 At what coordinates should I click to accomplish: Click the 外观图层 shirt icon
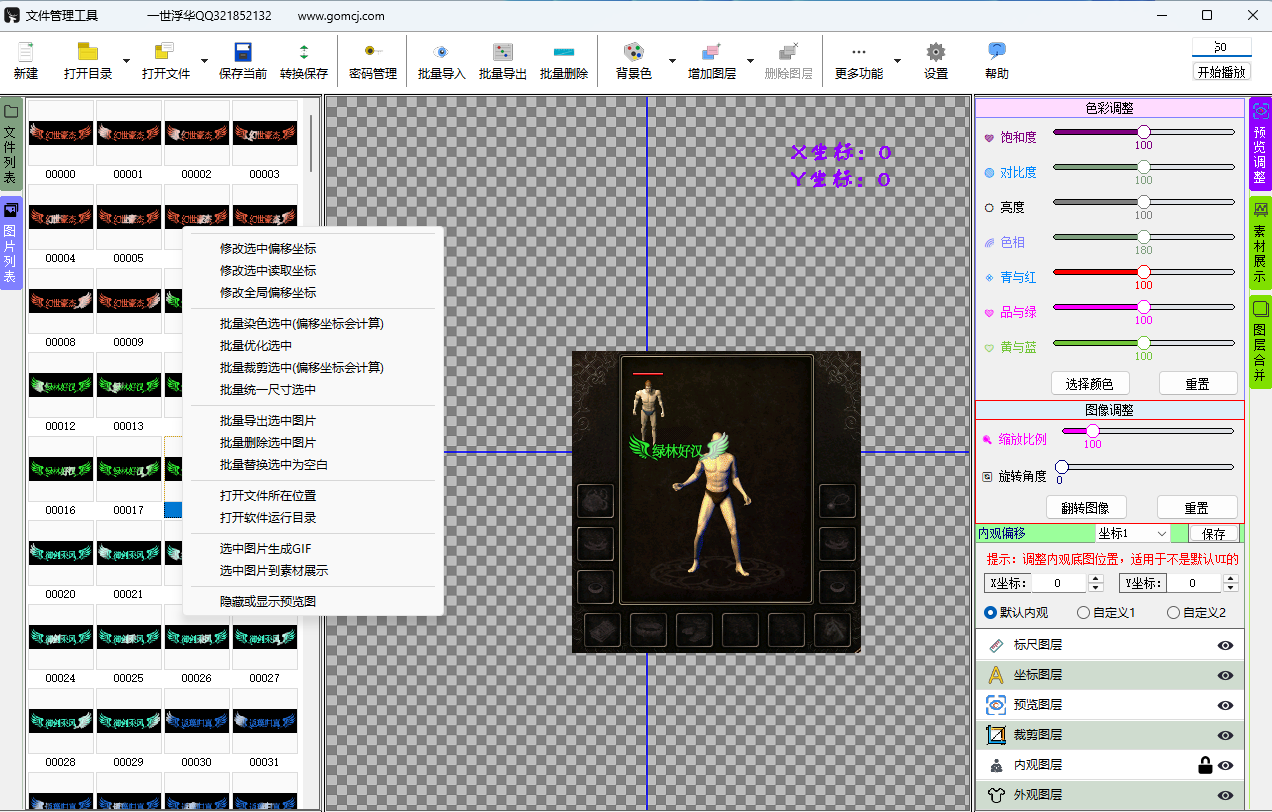pyautogui.click(x=996, y=796)
